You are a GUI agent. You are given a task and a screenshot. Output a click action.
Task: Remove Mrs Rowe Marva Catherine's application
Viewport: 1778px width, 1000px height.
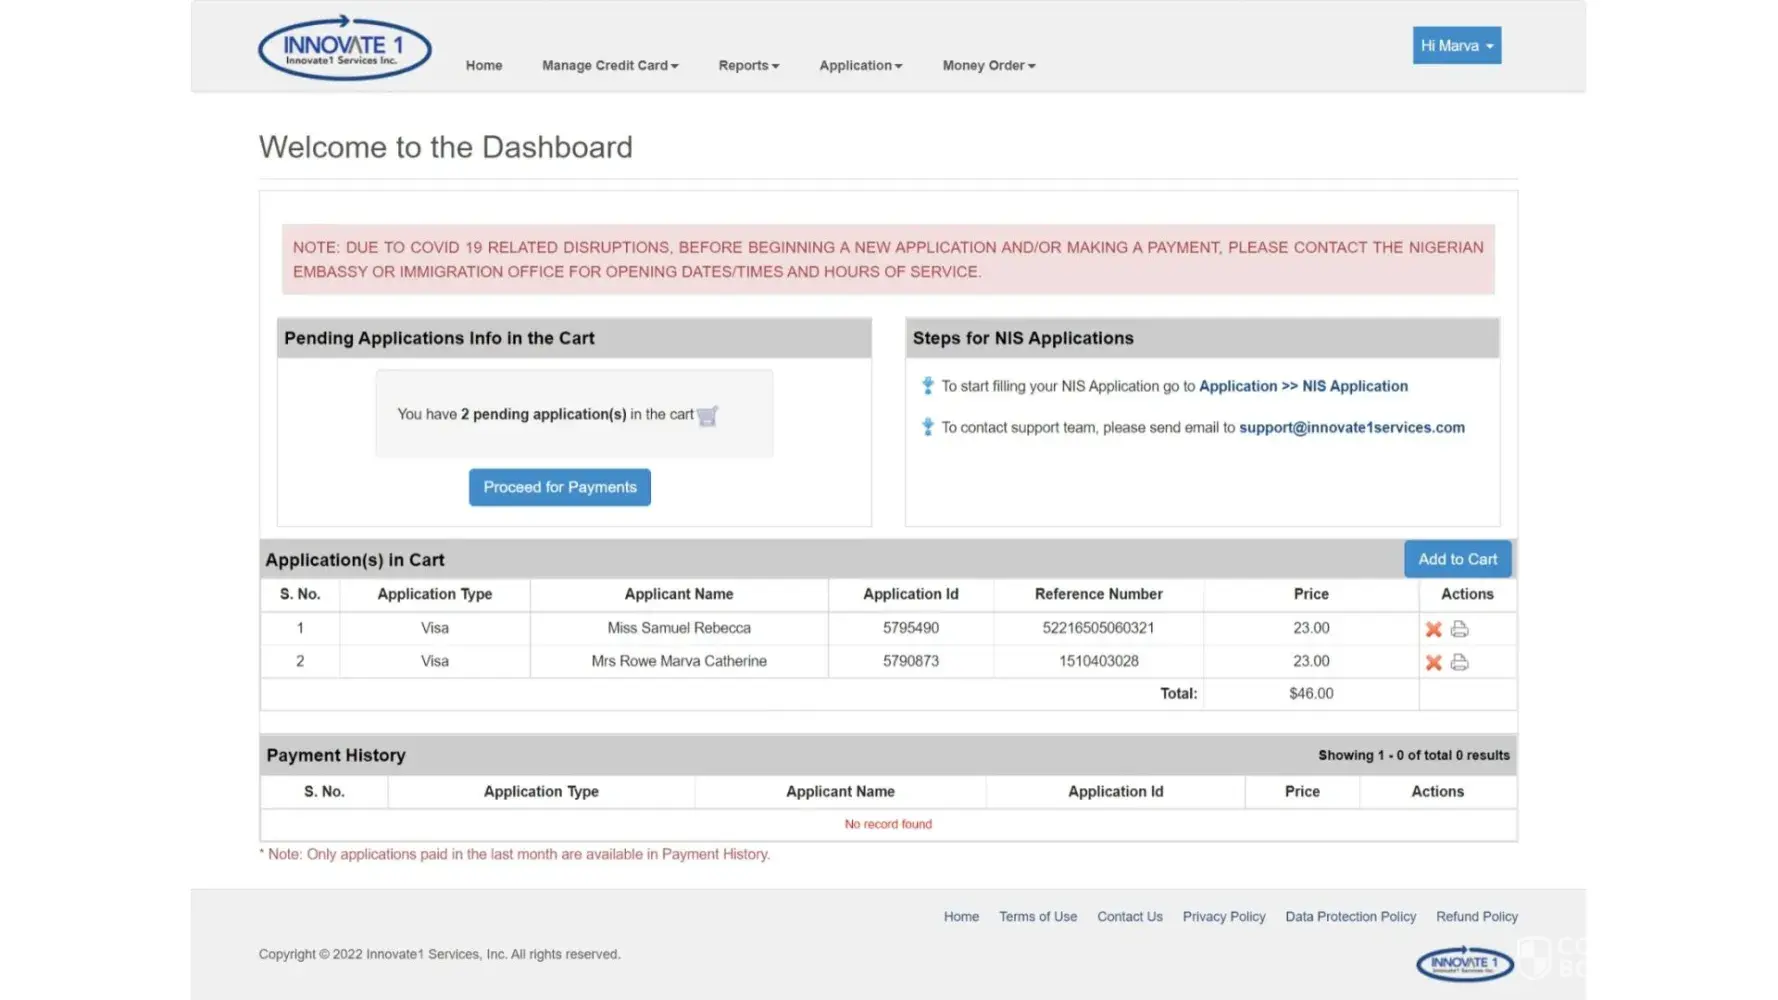coord(1433,662)
